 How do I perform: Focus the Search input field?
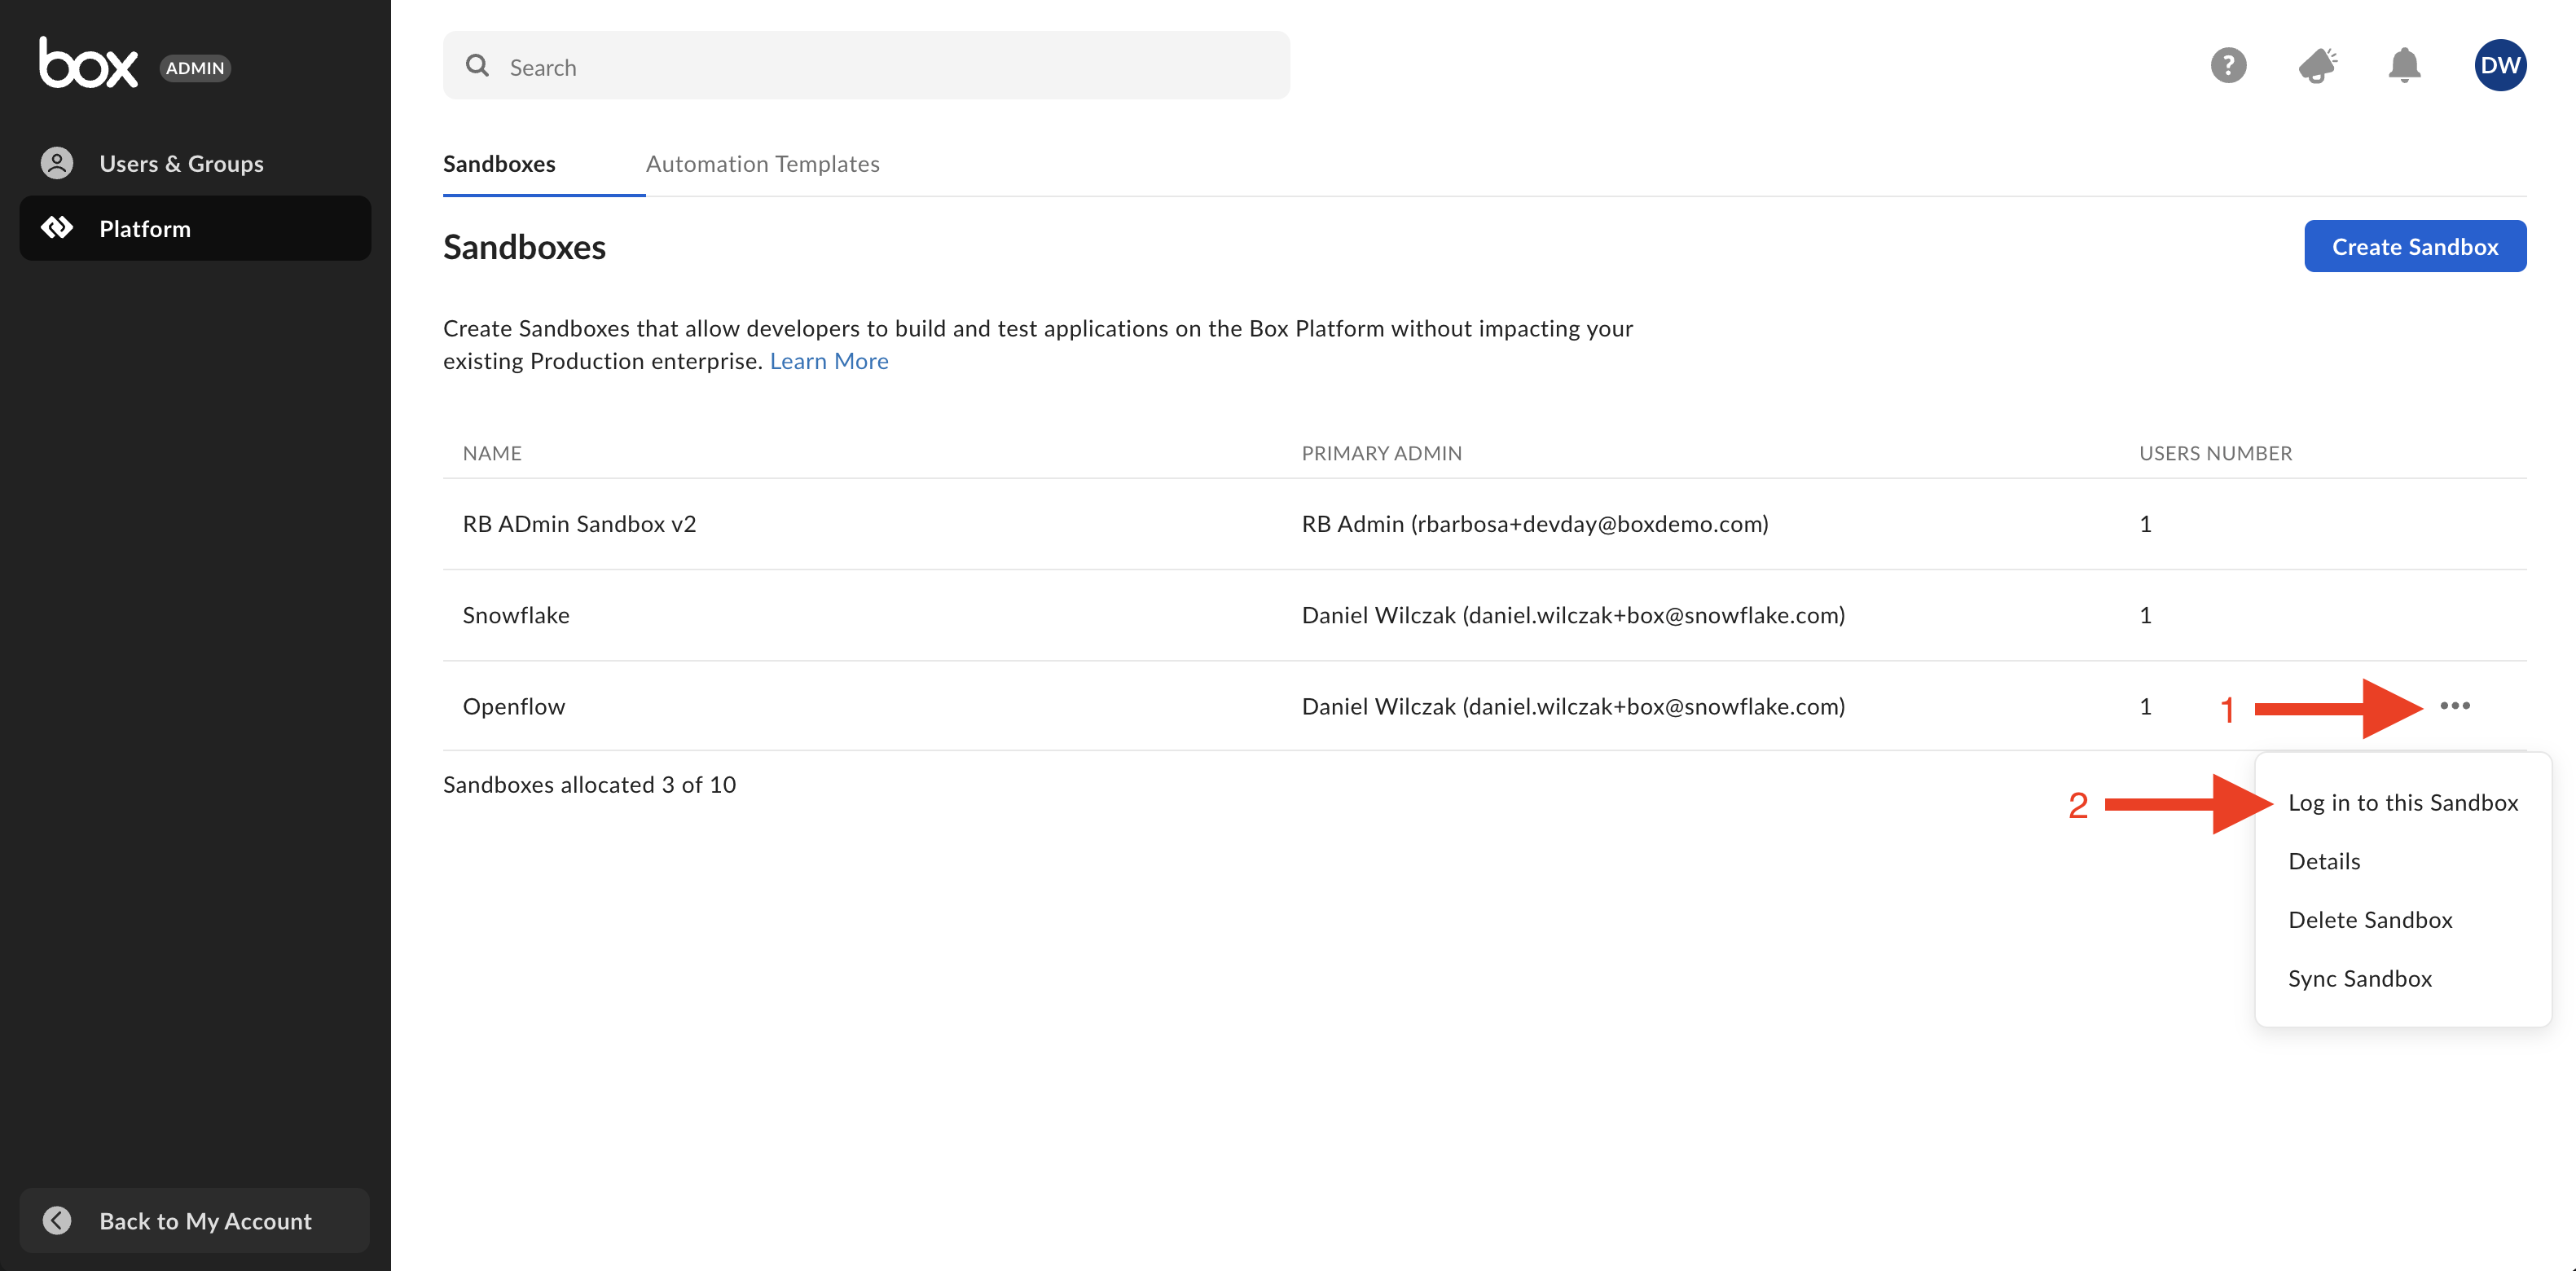pyautogui.click(x=880, y=67)
